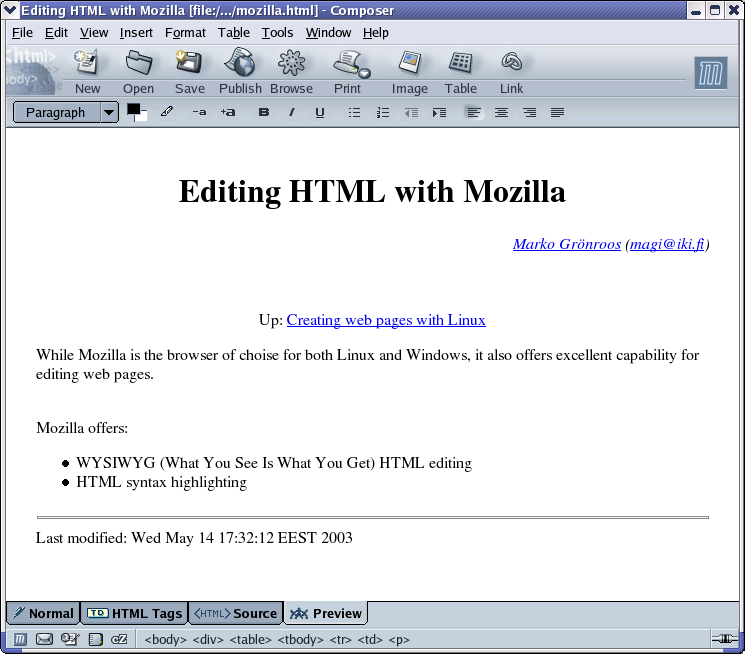
Task: Expand the Print button dropdown arrow
Action: pyautogui.click(x=365, y=74)
